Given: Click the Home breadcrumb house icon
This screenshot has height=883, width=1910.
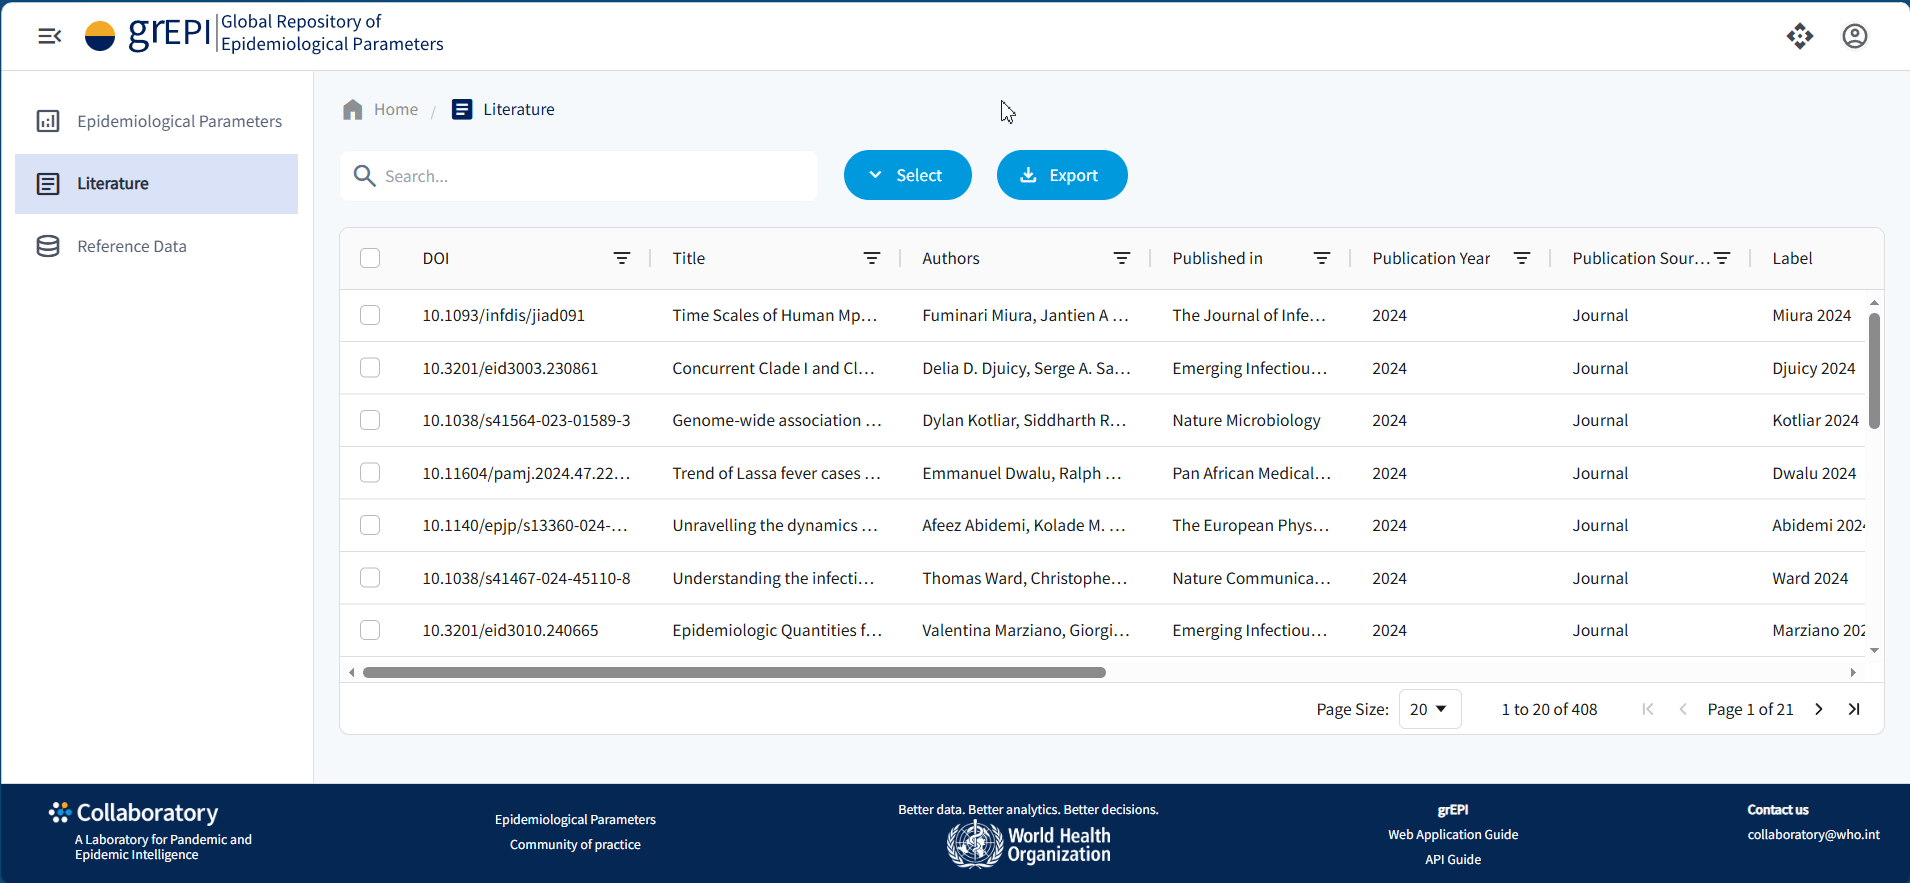Looking at the screenshot, I should [352, 109].
